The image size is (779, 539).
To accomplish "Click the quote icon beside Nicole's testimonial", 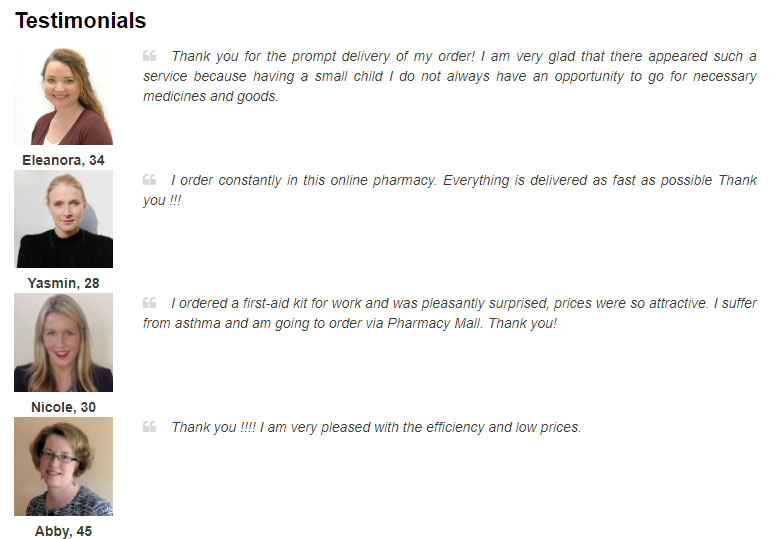I will (150, 303).
